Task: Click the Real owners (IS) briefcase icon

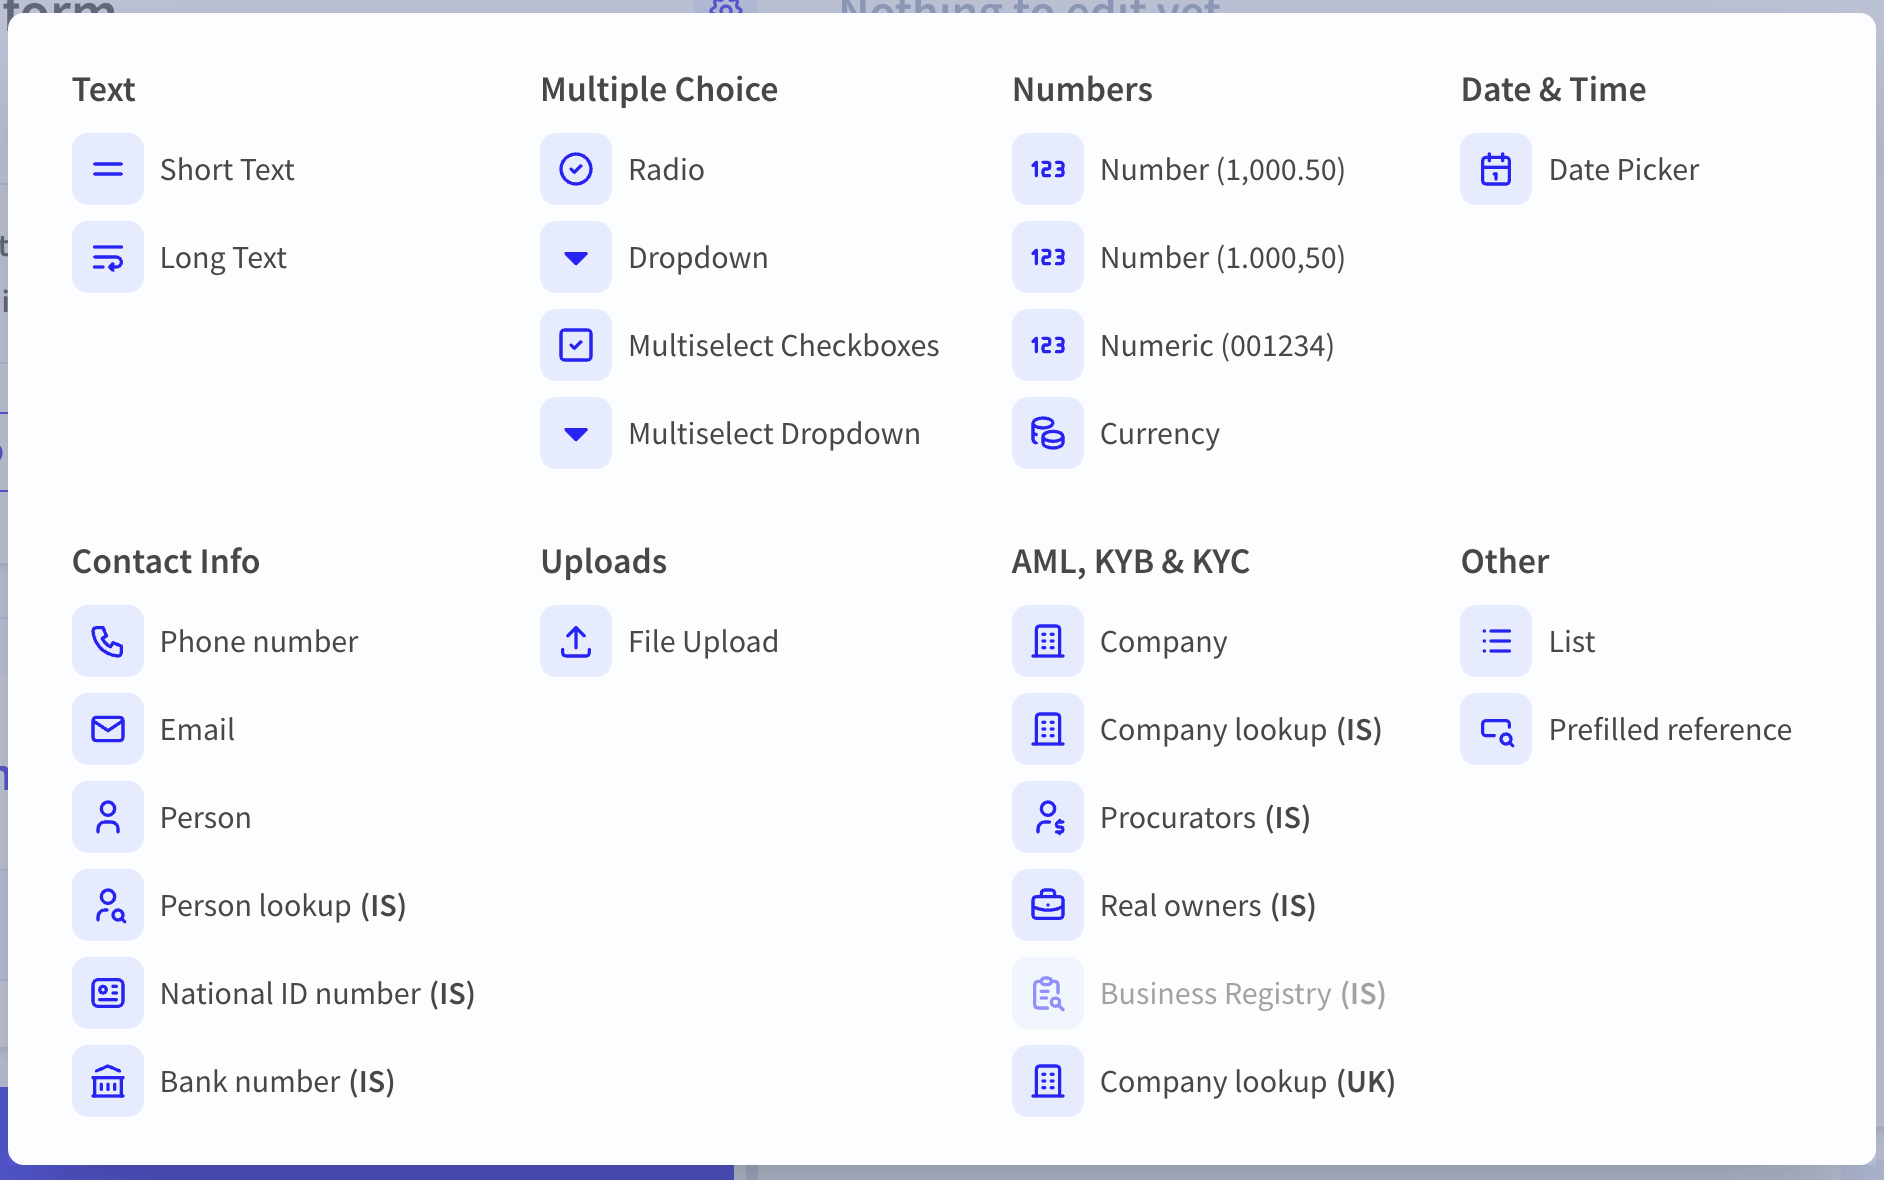Action: point(1048,905)
